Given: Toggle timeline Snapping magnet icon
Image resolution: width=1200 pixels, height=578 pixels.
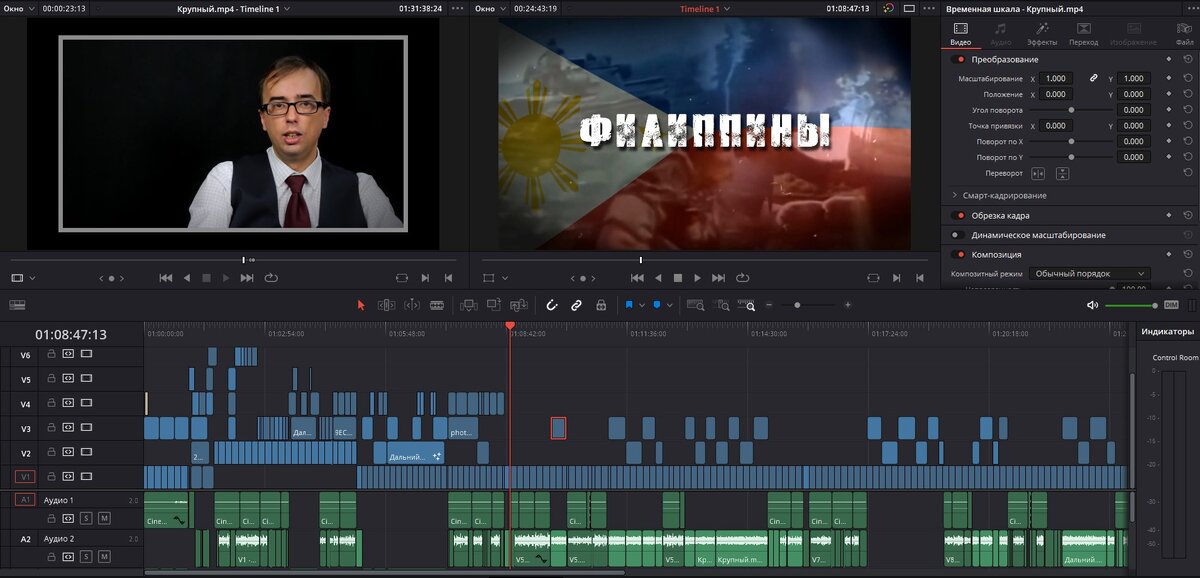Looking at the screenshot, I should pos(551,305).
